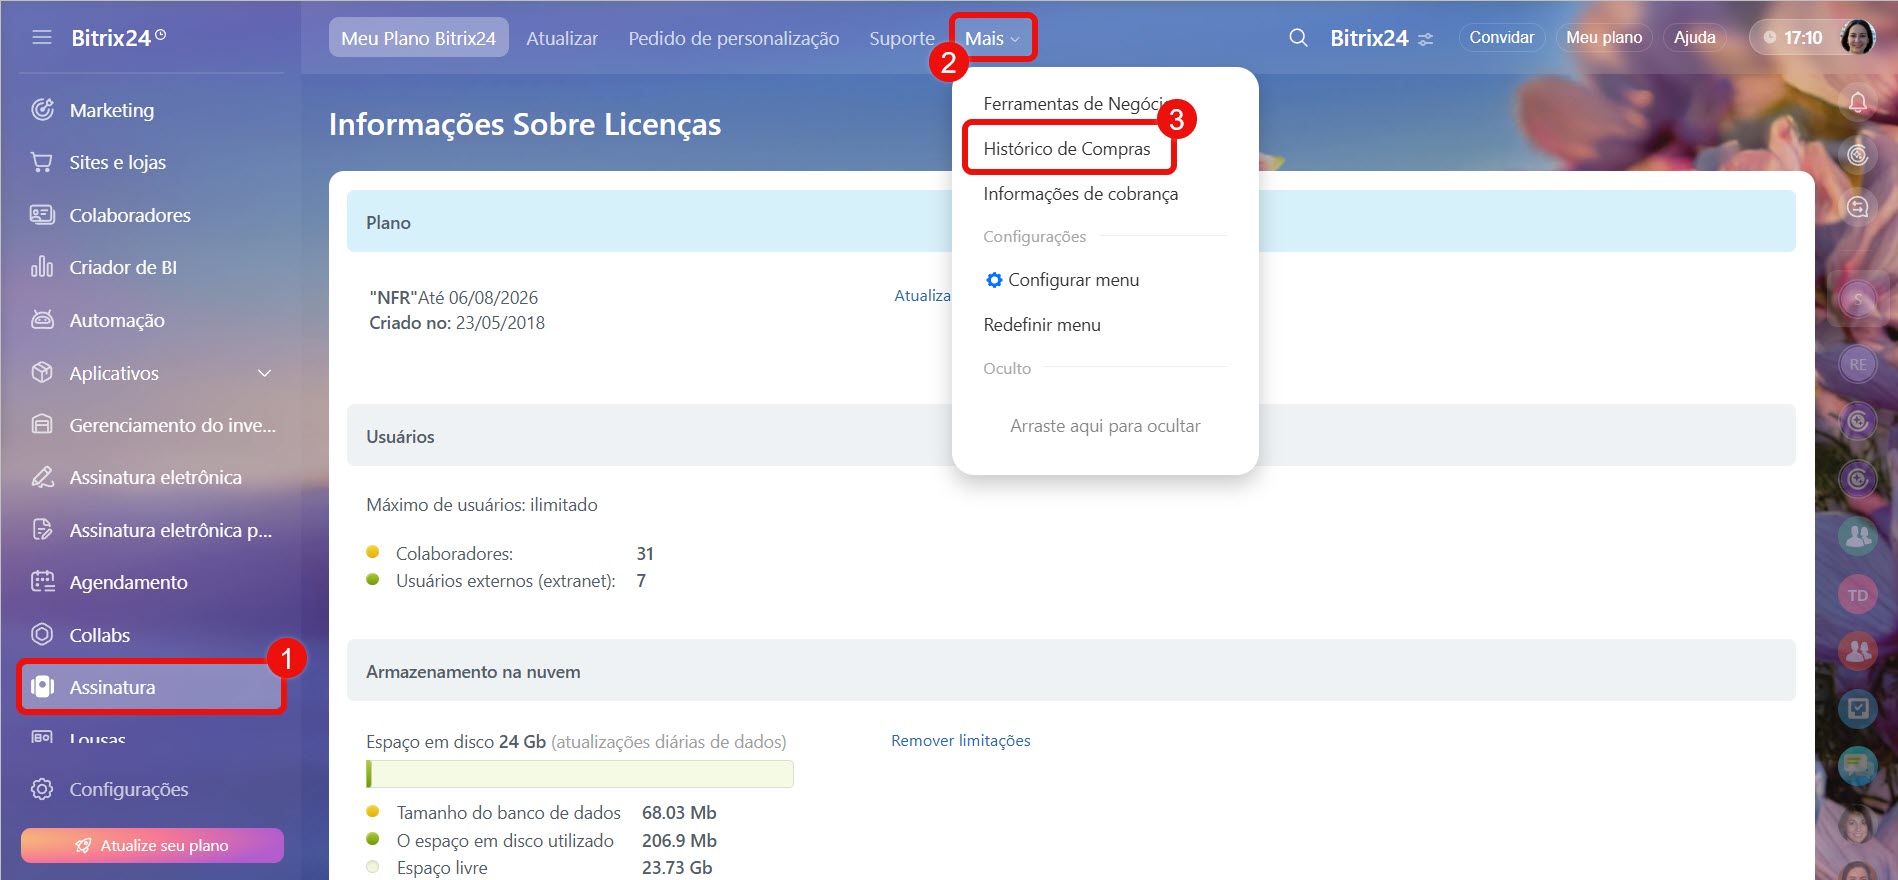Image resolution: width=1898 pixels, height=880 pixels.
Task: Open Criador de BI chart icon
Action: click(x=42, y=267)
